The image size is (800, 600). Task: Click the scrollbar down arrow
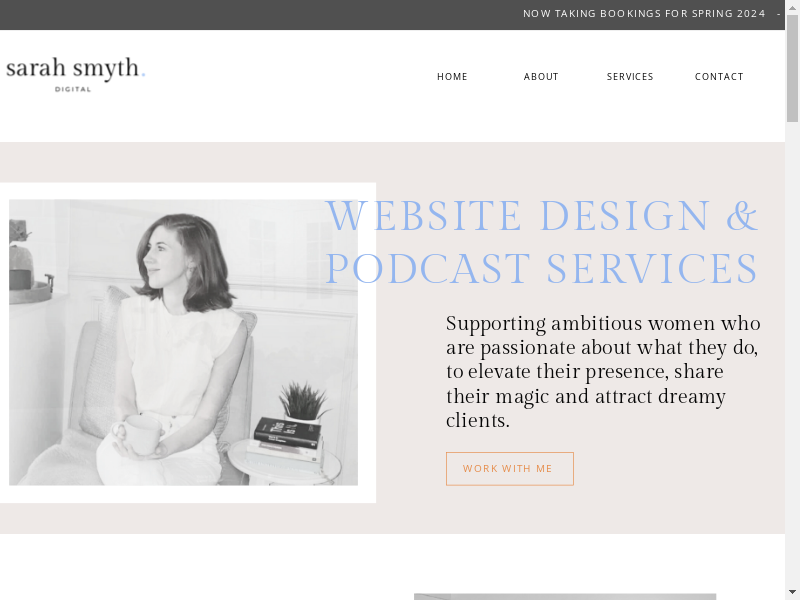click(792, 592)
